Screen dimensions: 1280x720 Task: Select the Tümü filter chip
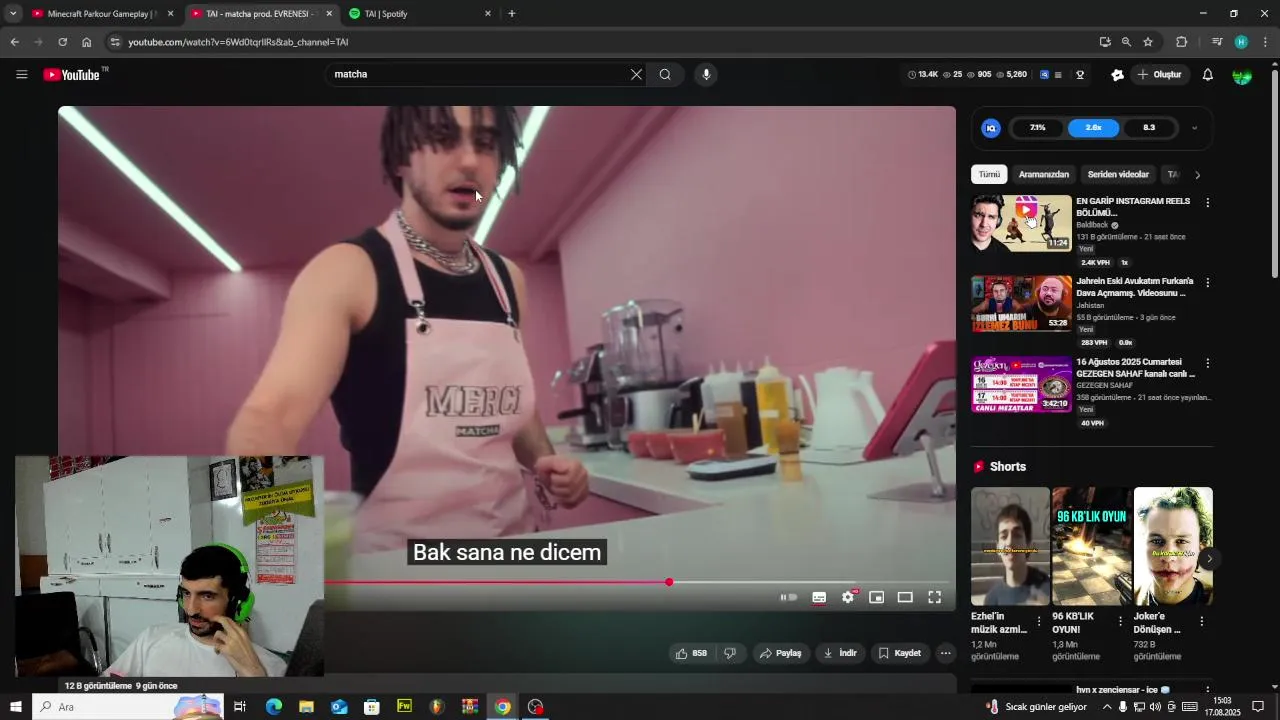pyautogui.click(x=989, y=174)
